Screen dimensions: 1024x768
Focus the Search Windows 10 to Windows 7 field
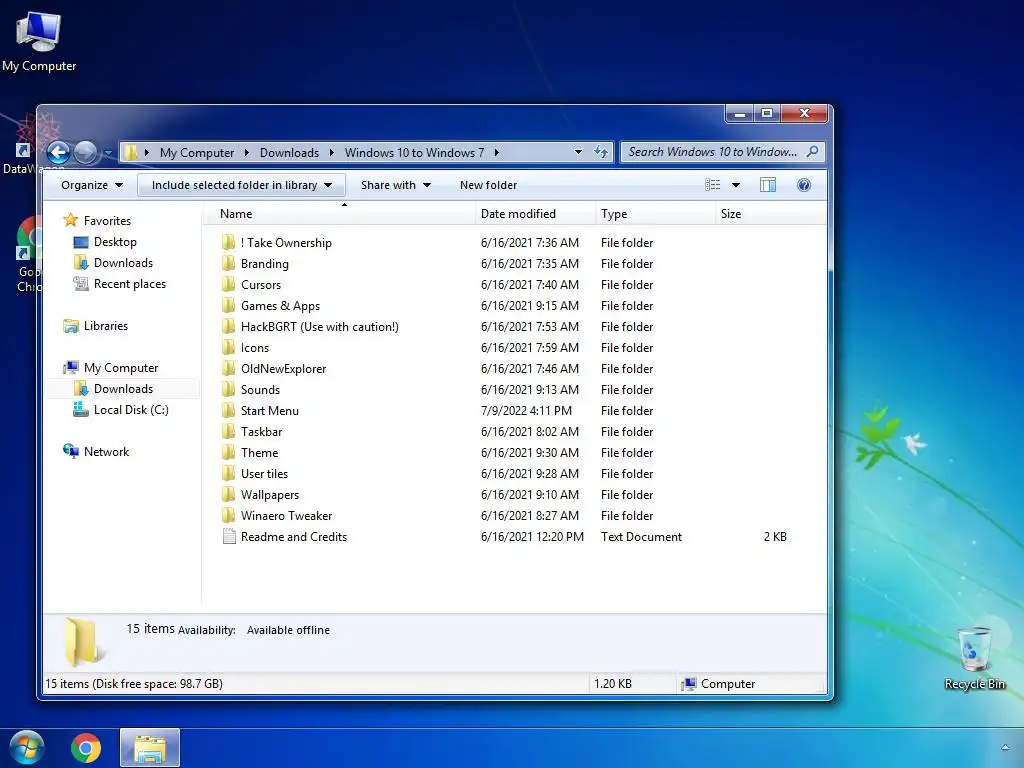pos(722,152)
